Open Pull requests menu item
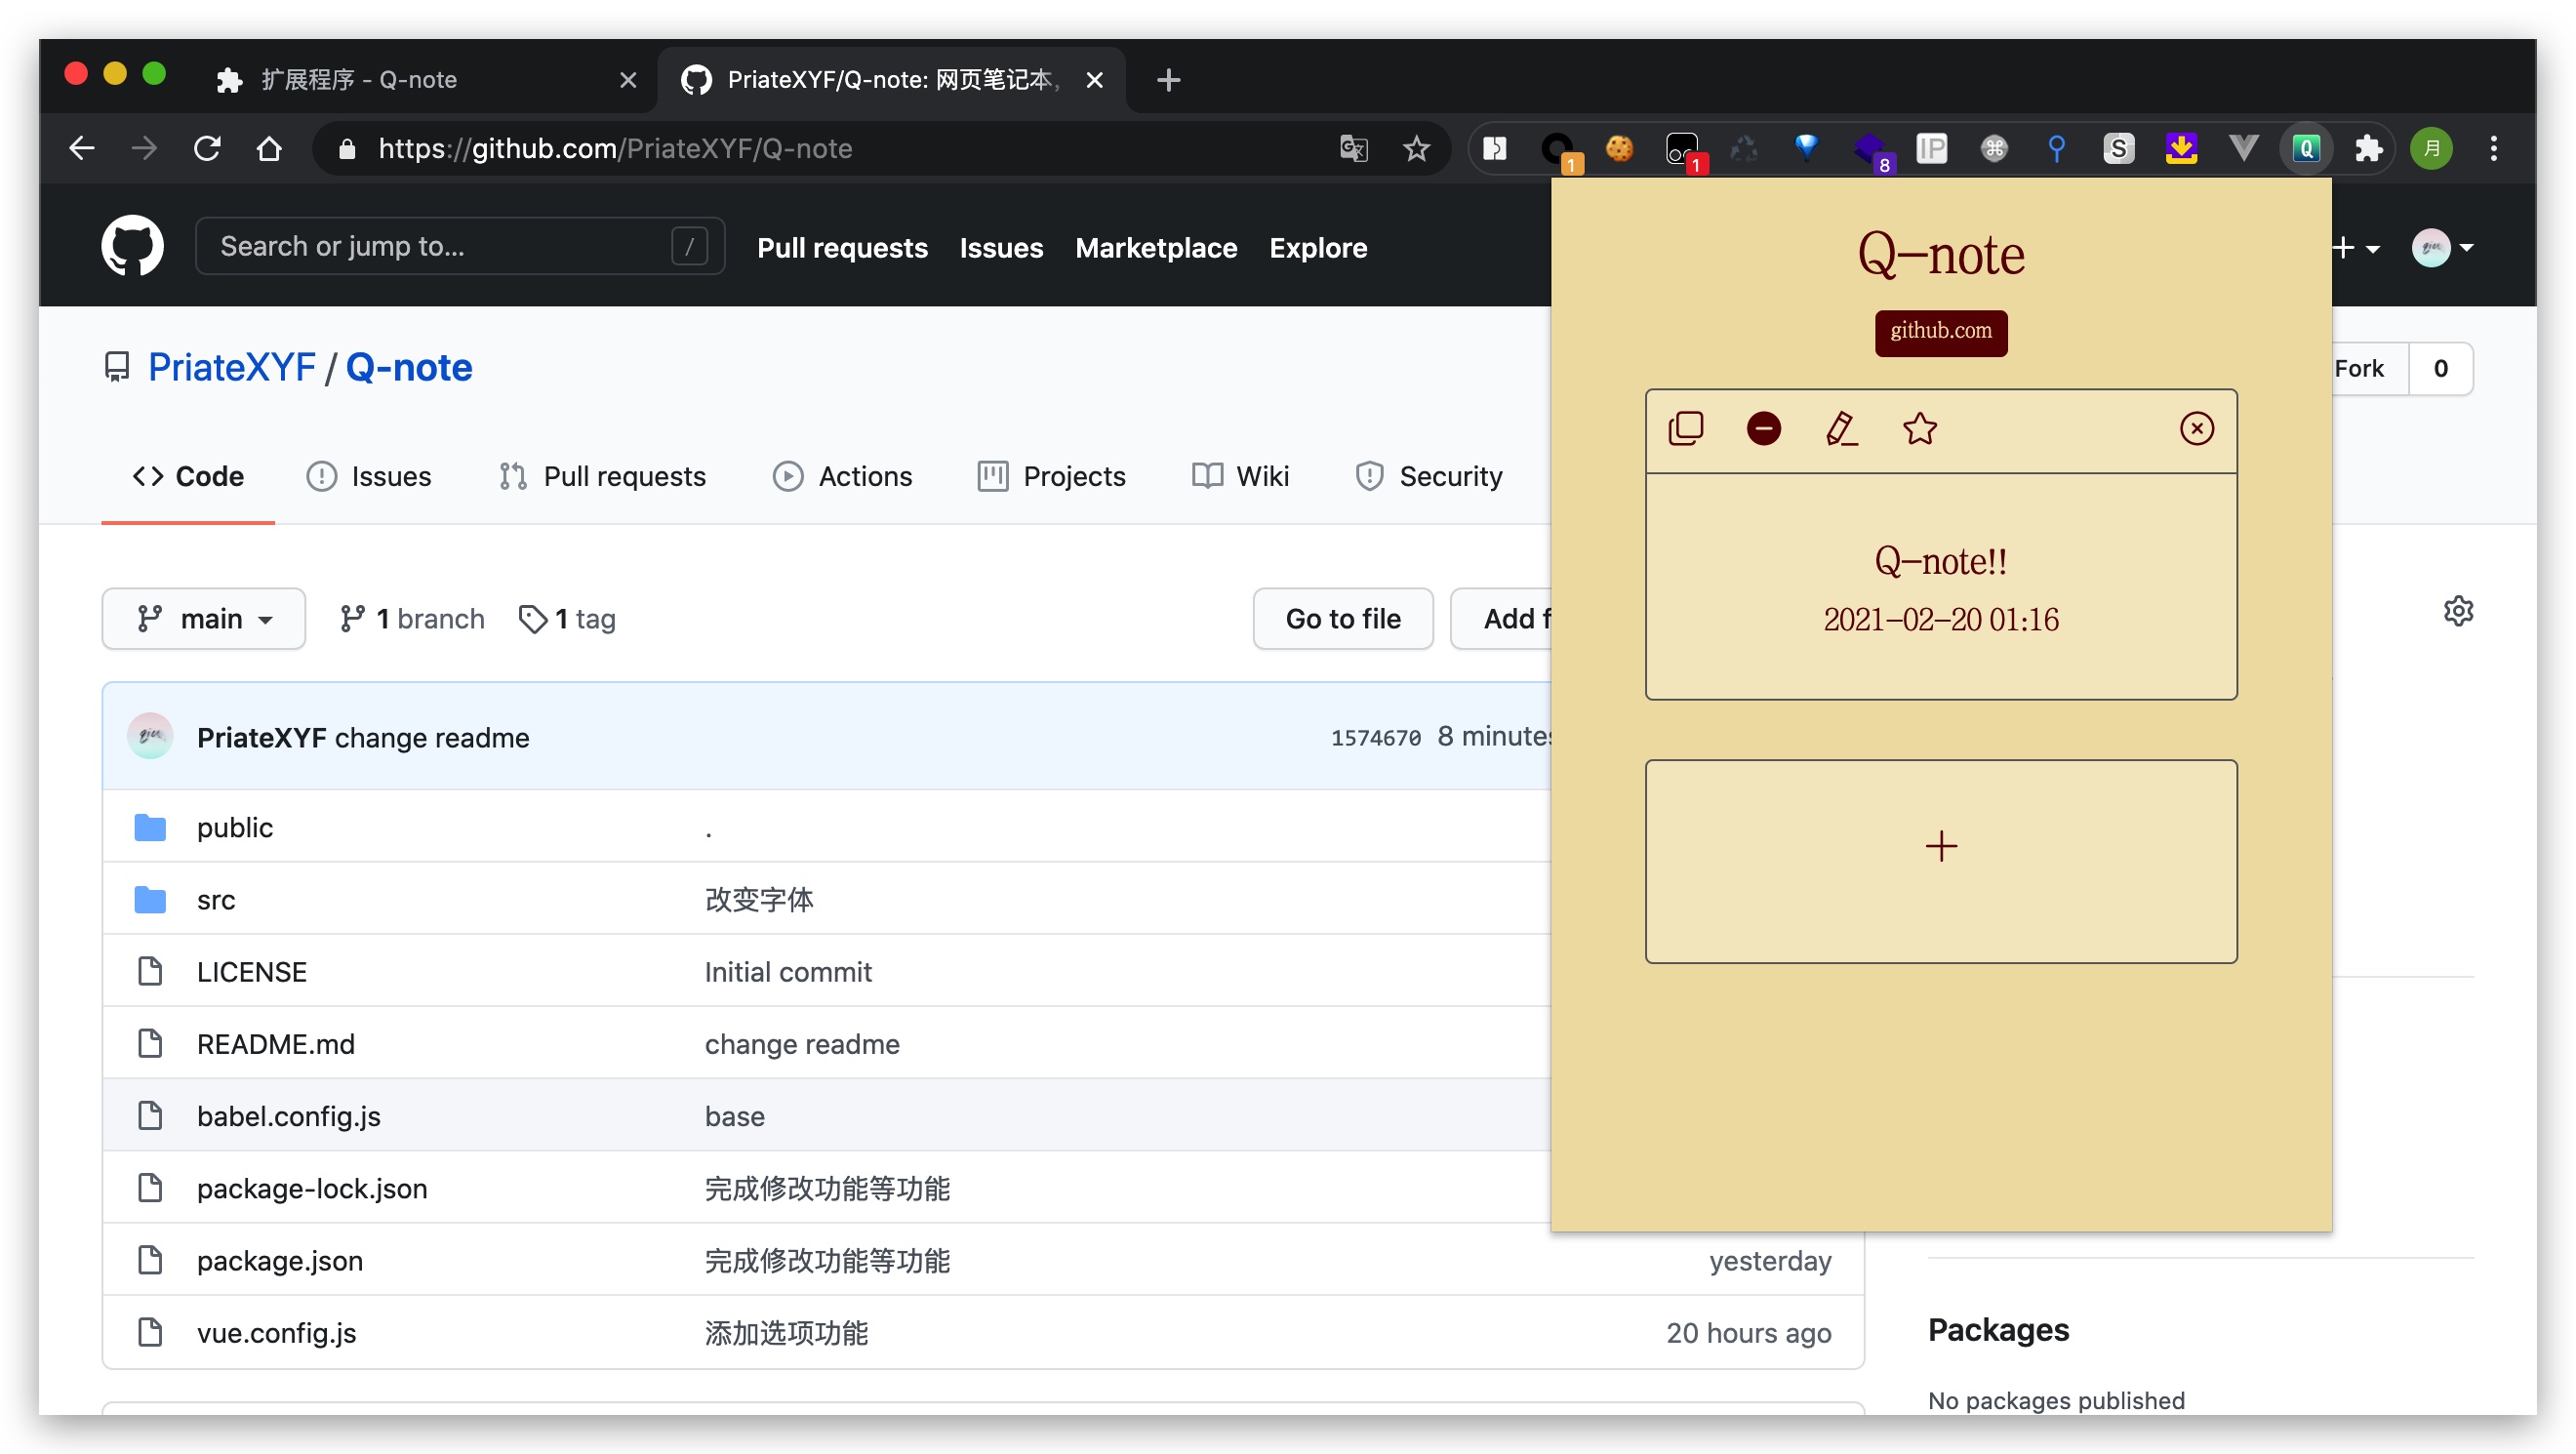Screen dimensions: 2576x1454 point(844,248)
